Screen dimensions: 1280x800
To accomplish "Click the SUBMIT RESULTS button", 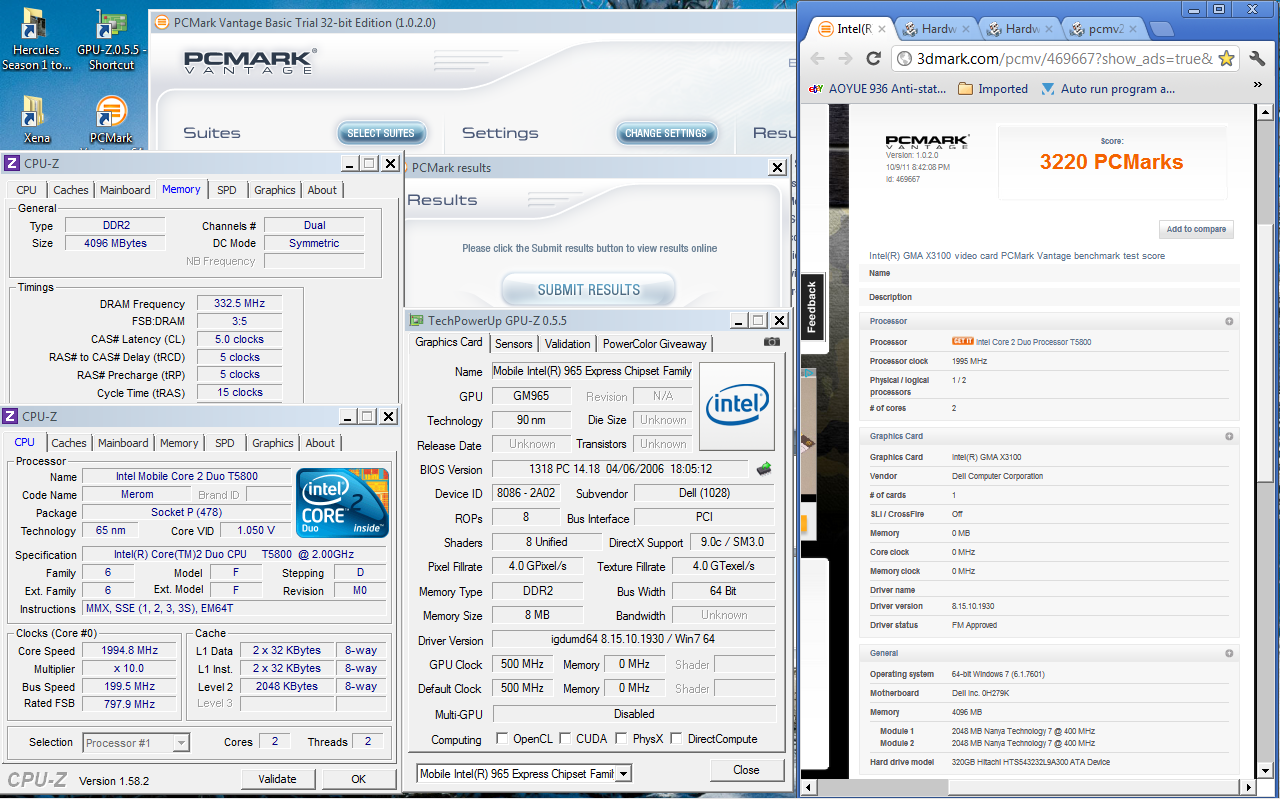I will (x=589, y=290).
